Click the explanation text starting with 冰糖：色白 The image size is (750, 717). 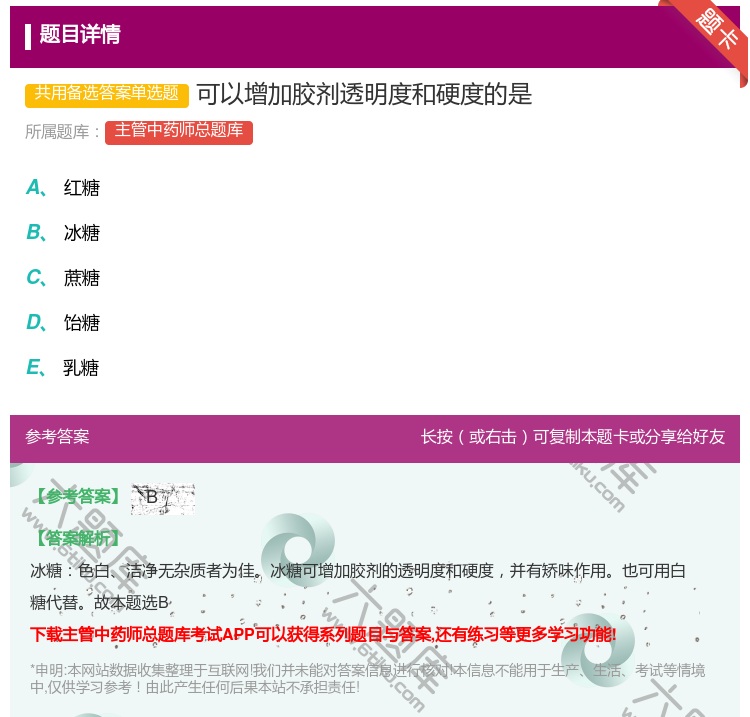[358, 586]
